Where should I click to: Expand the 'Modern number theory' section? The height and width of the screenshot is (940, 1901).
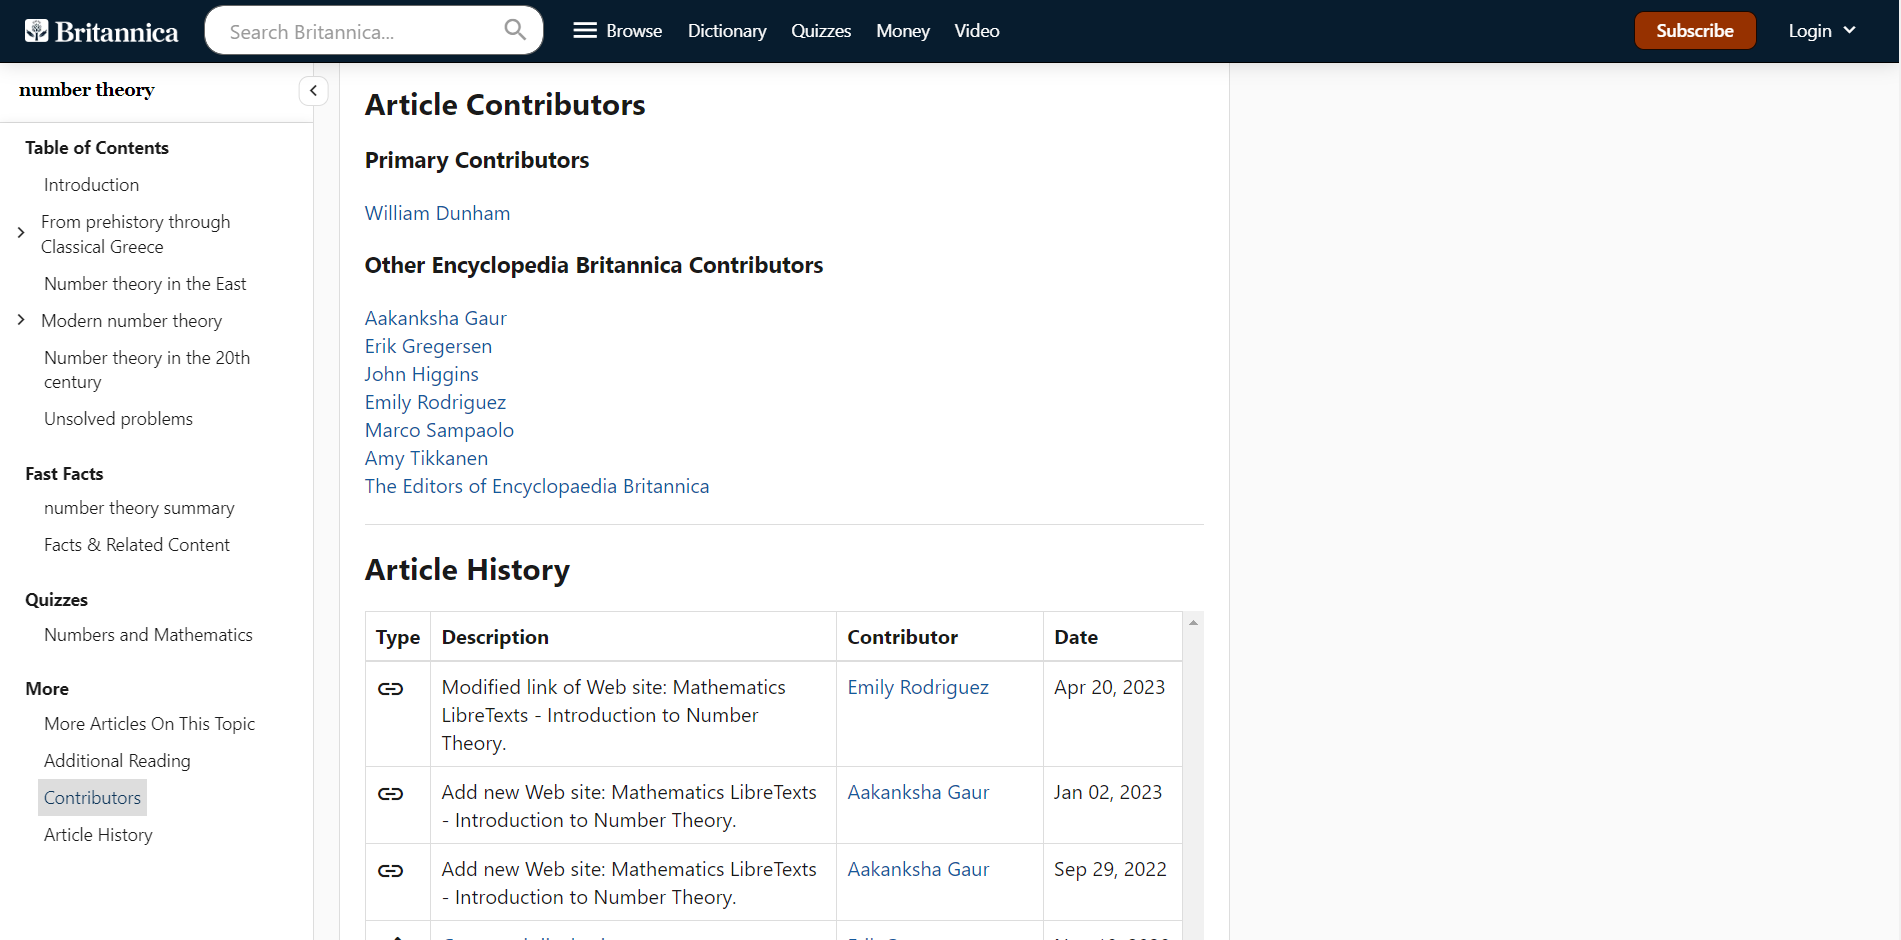click(21, 320)
